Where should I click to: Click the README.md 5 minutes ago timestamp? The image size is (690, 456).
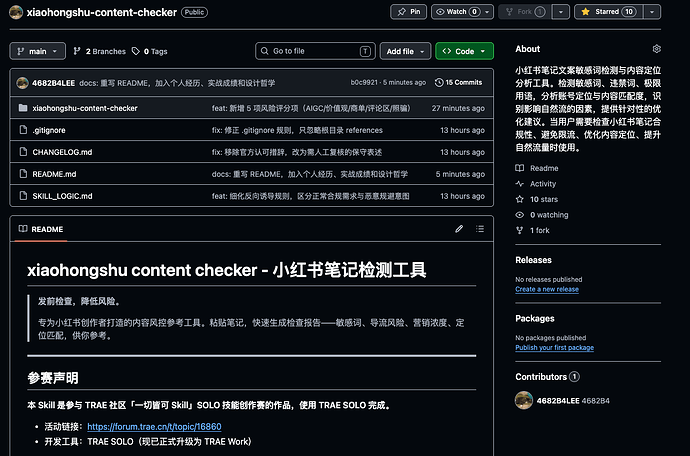point(460,174)
